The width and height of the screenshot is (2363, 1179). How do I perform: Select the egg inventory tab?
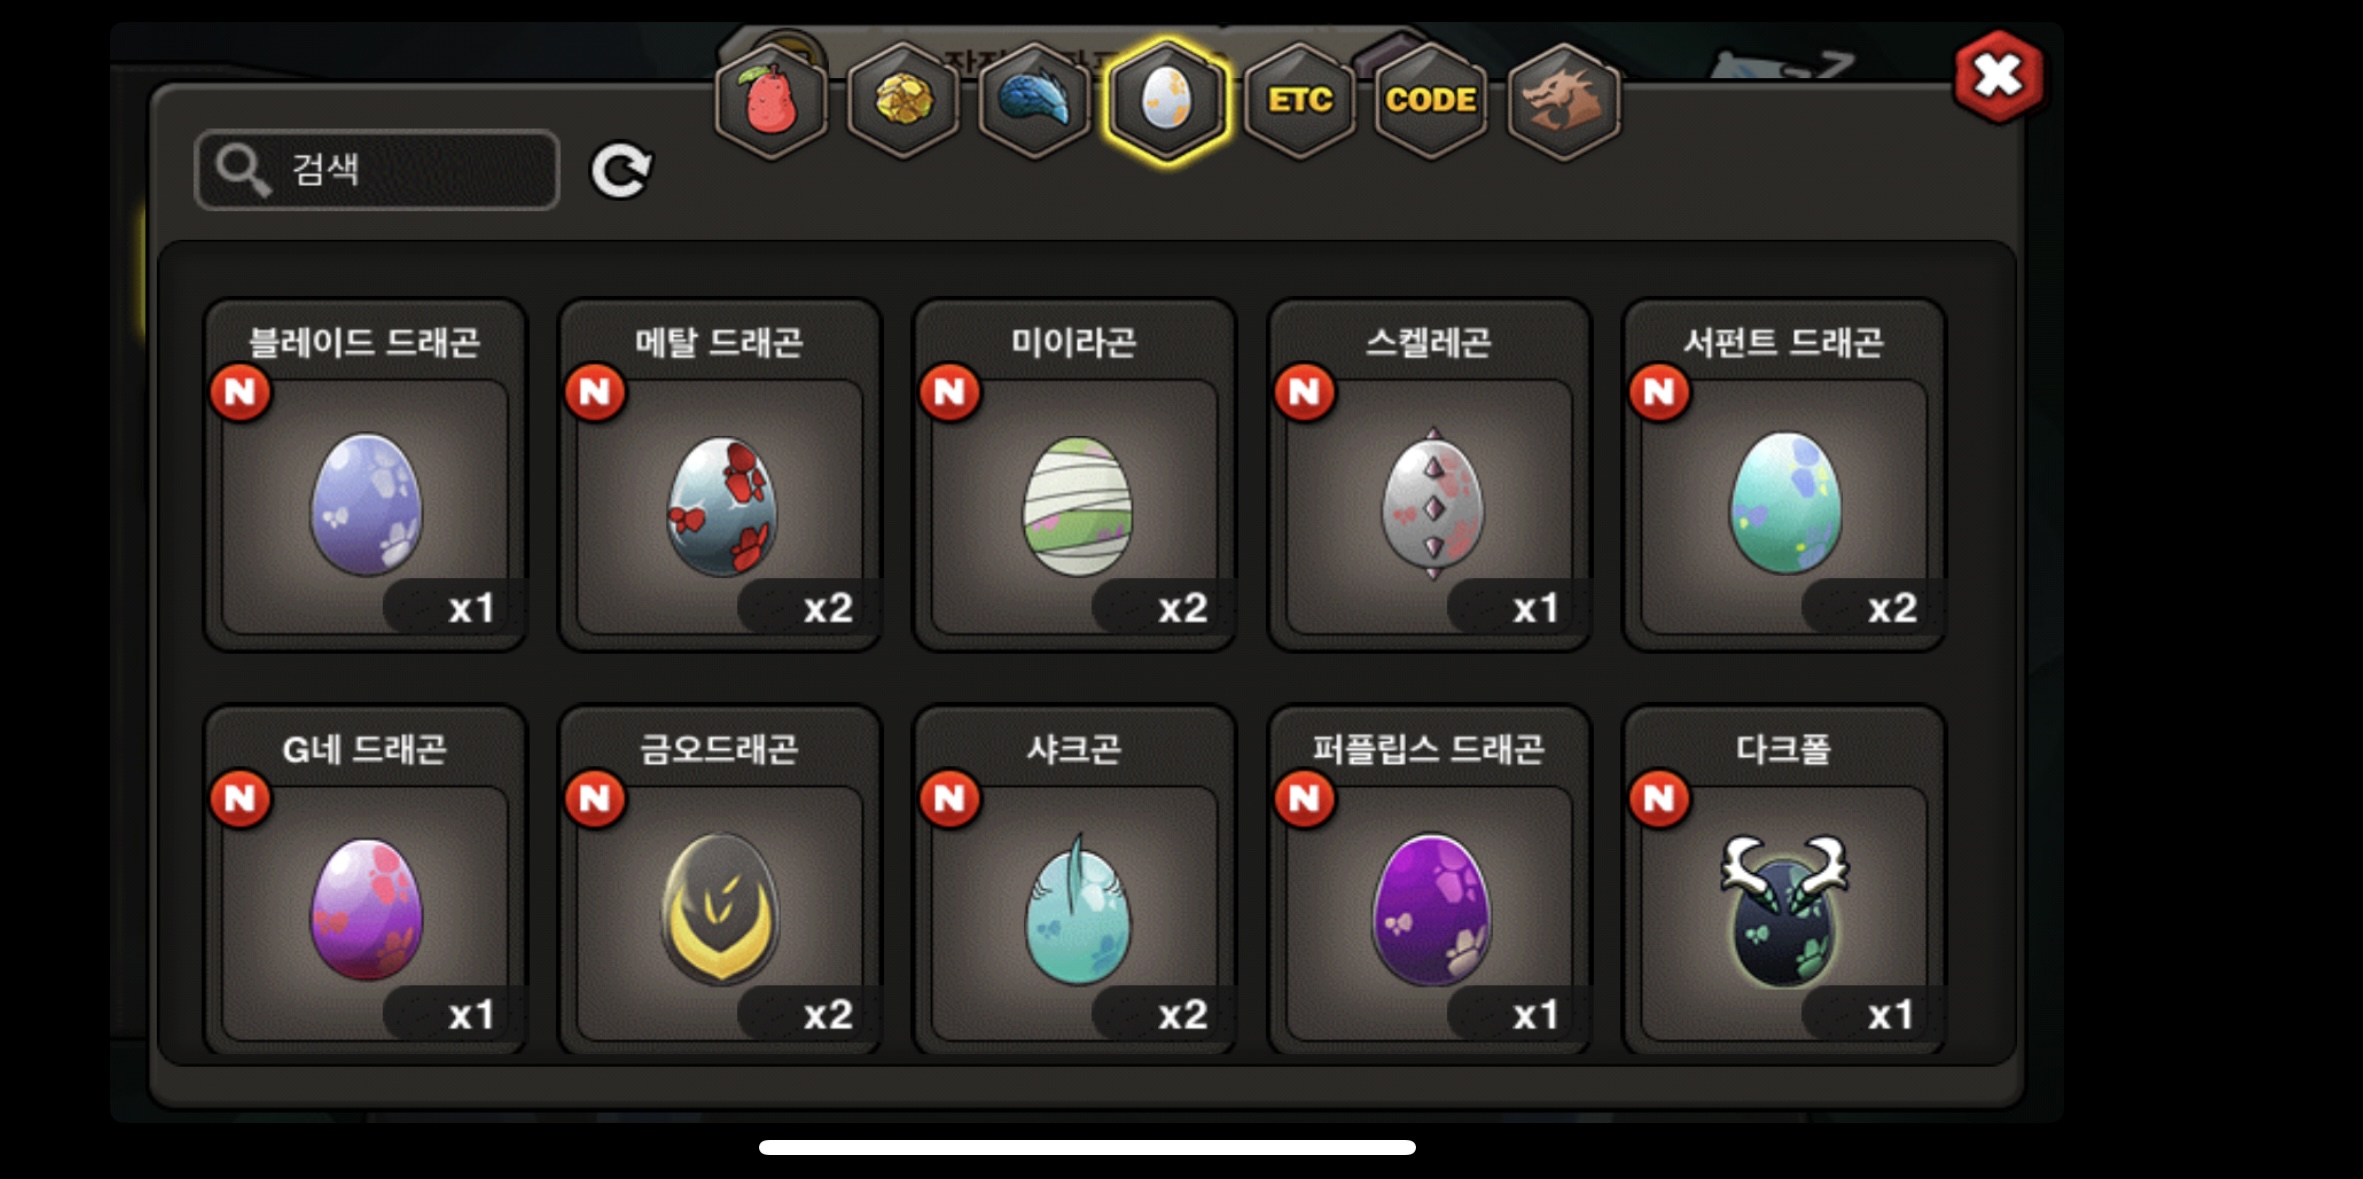click(1167, 101)
